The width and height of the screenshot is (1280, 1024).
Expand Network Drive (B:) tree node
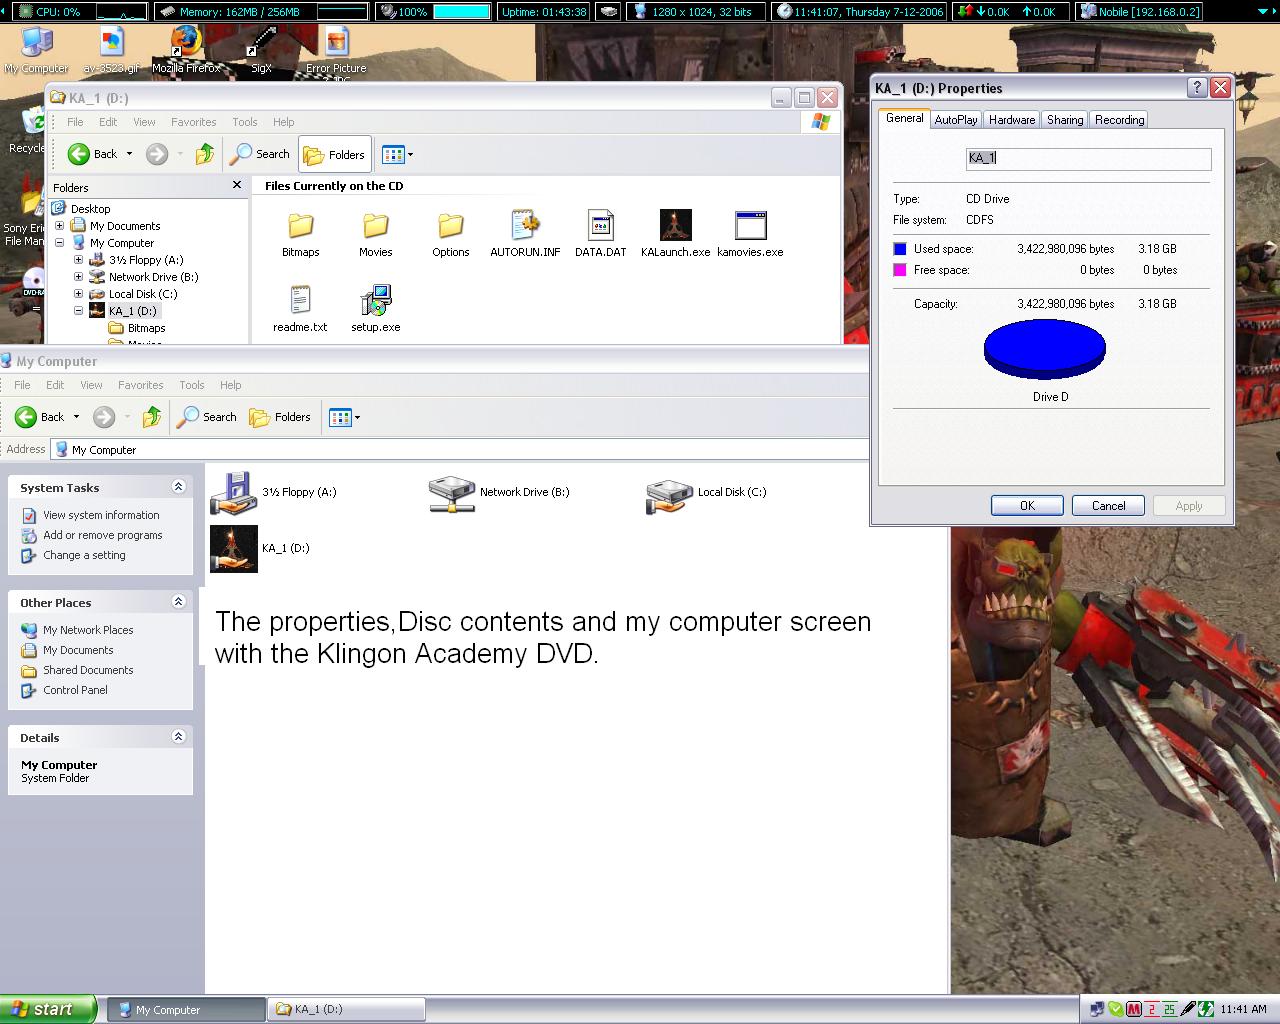[x=79, y=277]
